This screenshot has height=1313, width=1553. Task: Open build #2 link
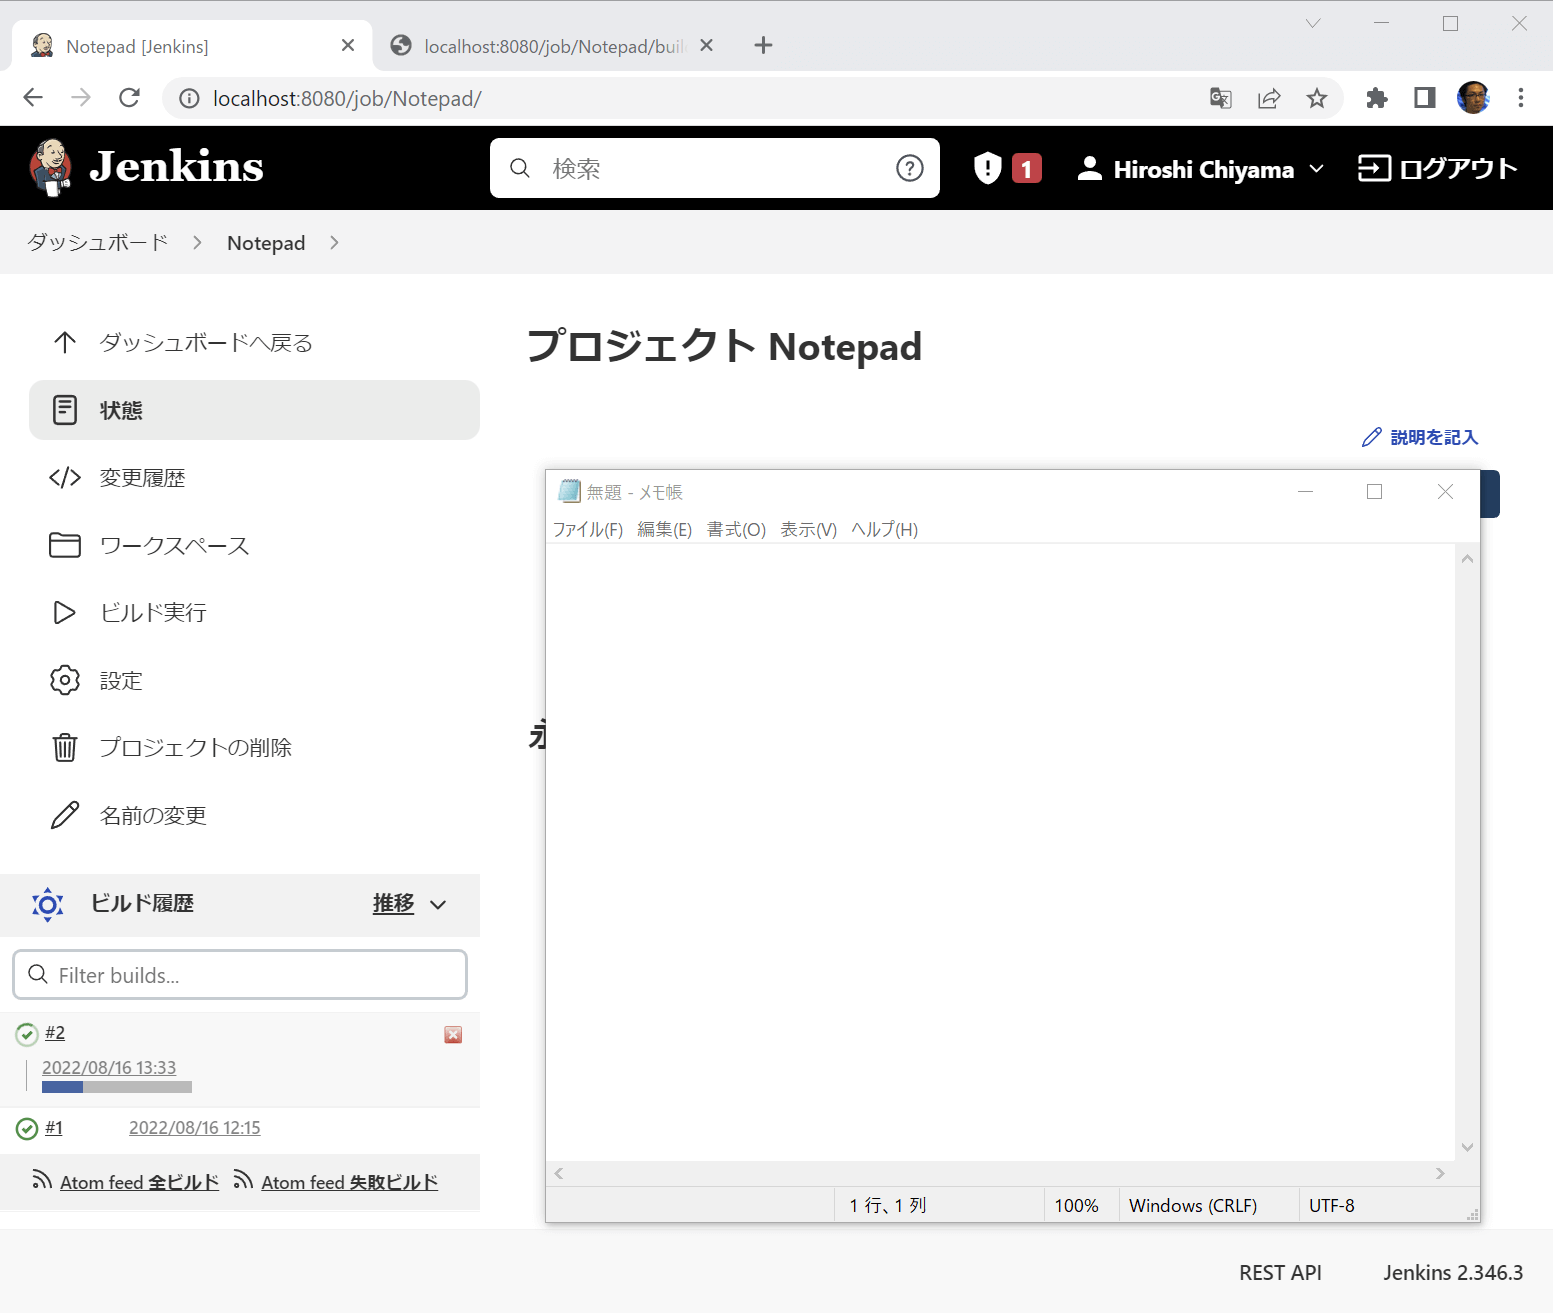pos(55,1033)
